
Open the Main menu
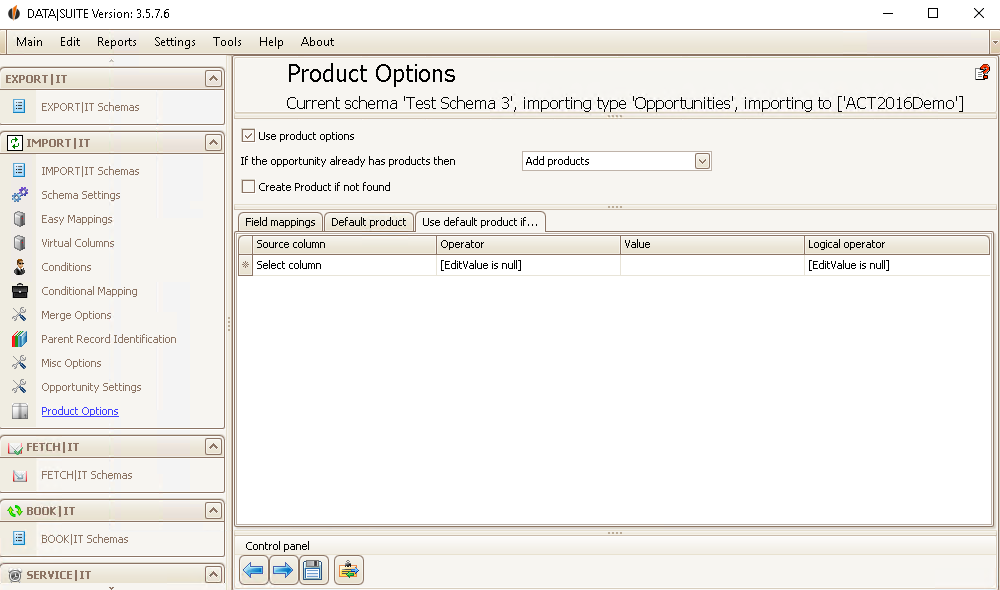click(x=29, y=41)
